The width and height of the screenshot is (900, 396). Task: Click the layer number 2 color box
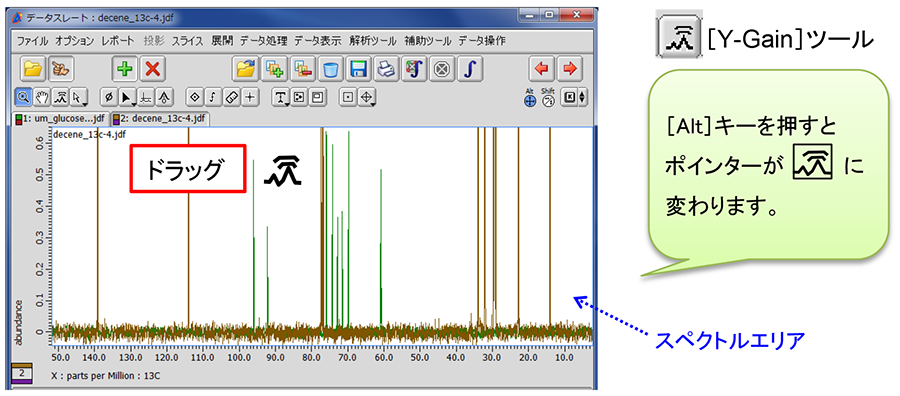[22, 372]
